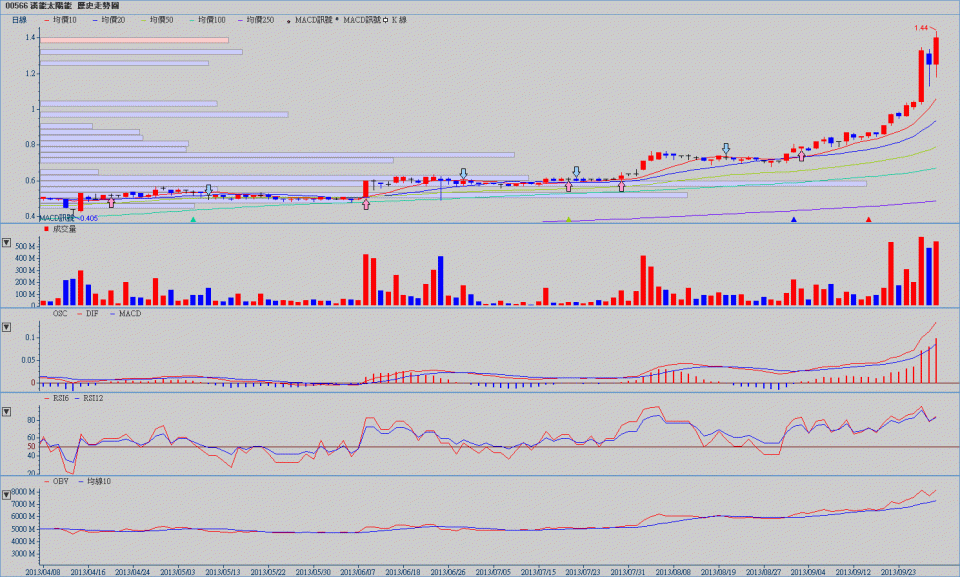Click the leftmost pink up-arrow buy signal
Viewport: 960px width, 577px height.
click(111, 203)
